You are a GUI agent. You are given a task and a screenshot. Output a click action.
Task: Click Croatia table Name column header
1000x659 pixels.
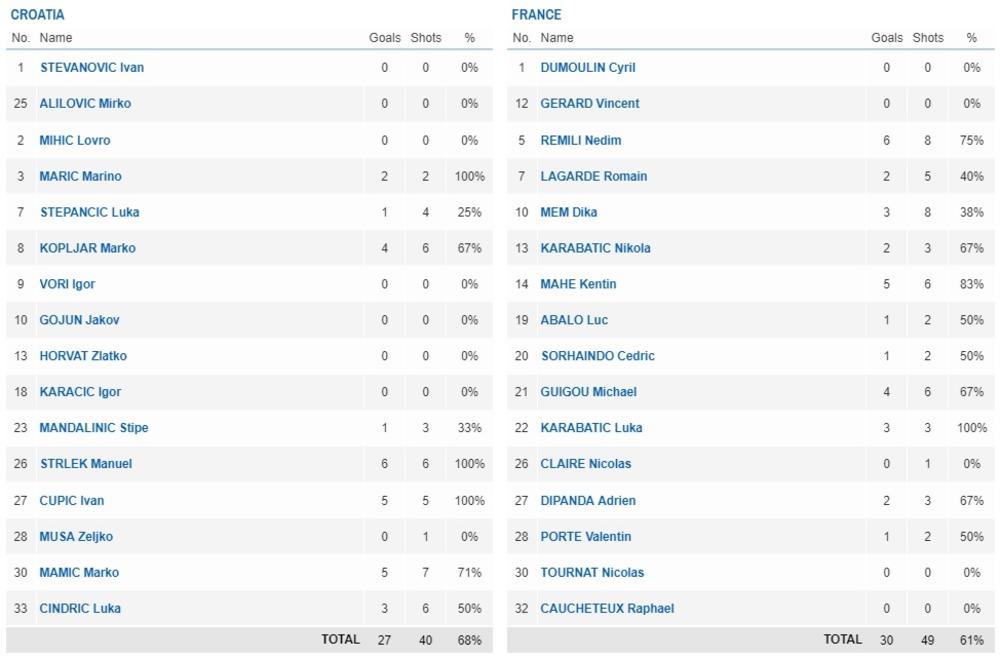click(56, 38)
